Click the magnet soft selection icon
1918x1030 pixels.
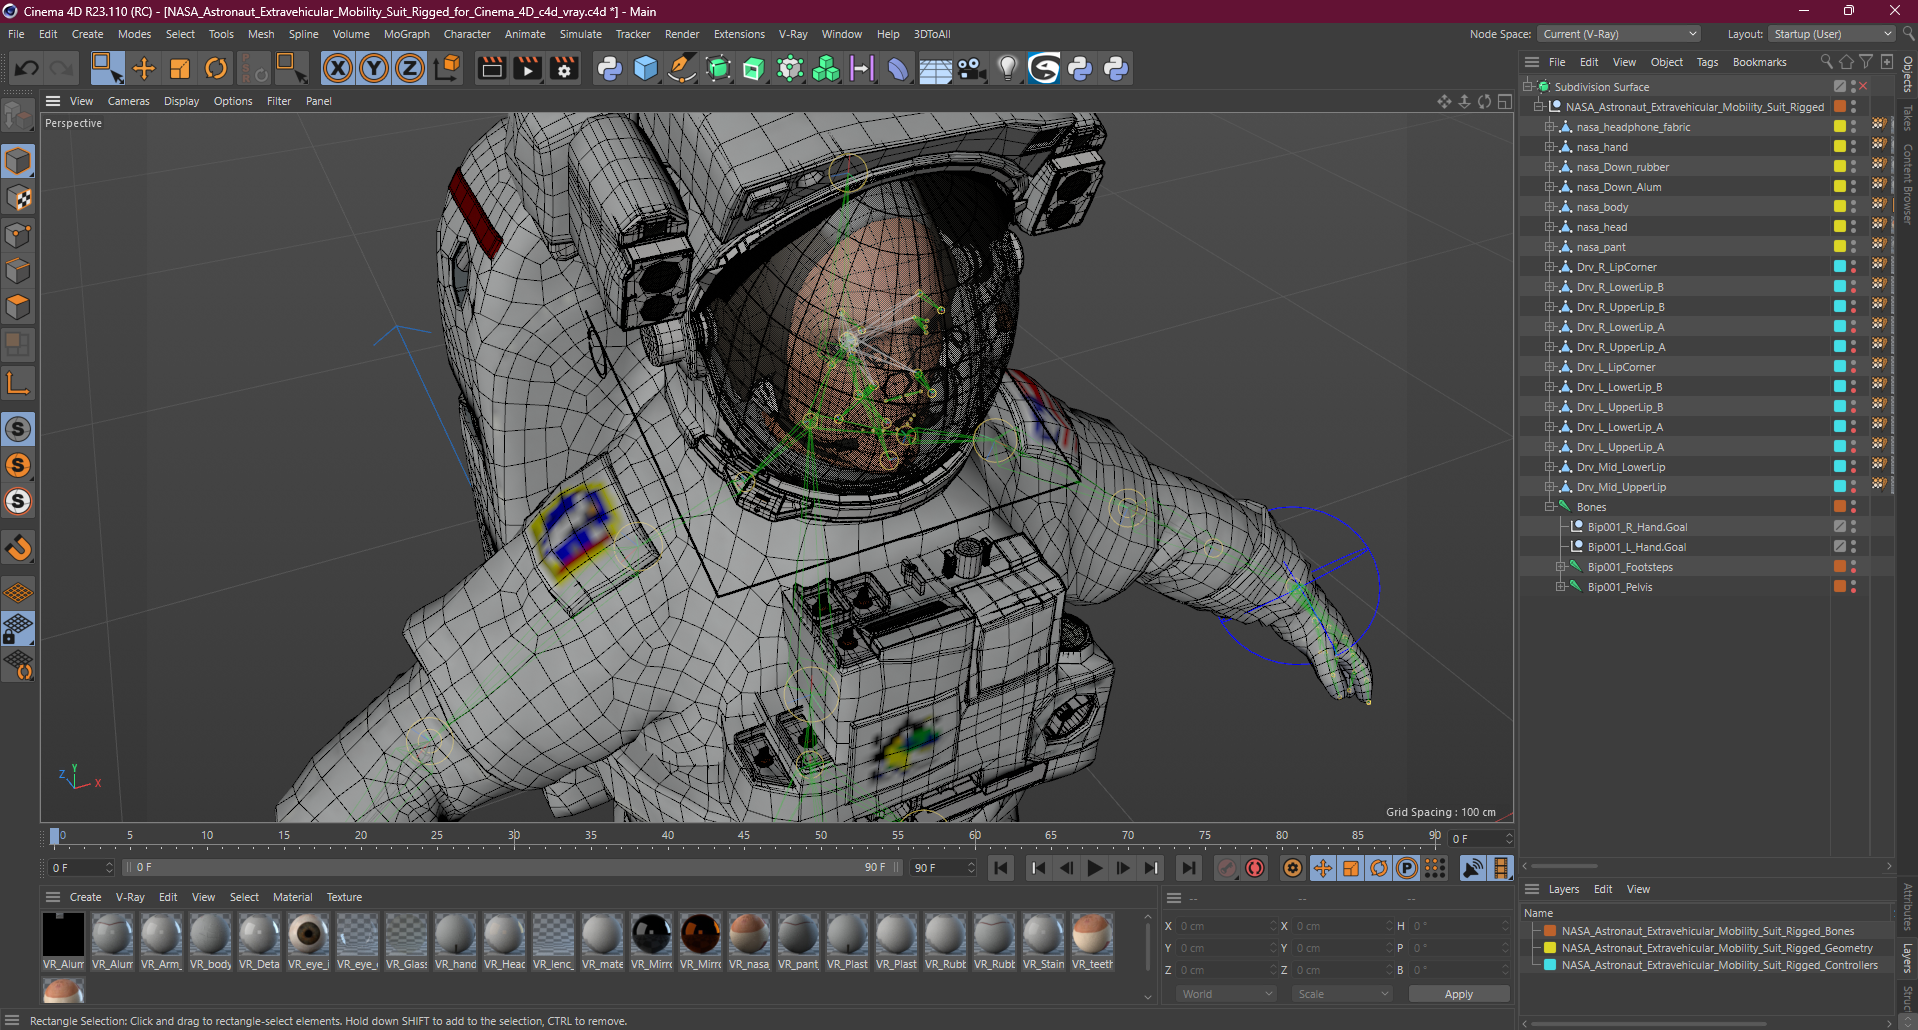[18, 548]
